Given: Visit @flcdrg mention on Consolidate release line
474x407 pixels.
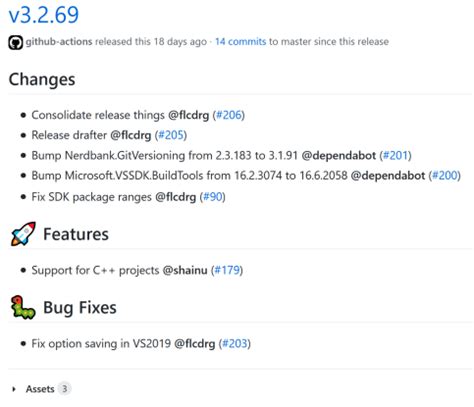Looking at the screenshot, I should pyautogui.click(x=188, y=115).
